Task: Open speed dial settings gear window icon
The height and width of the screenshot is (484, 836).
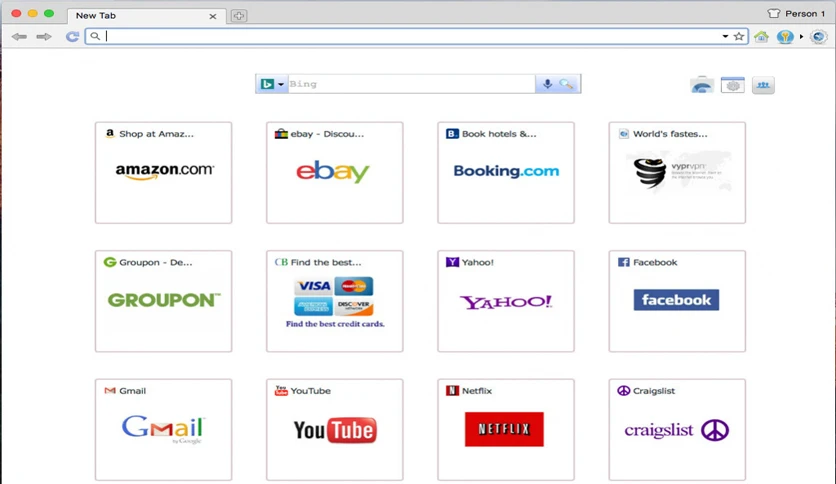Action: click(x=733, y=85)
